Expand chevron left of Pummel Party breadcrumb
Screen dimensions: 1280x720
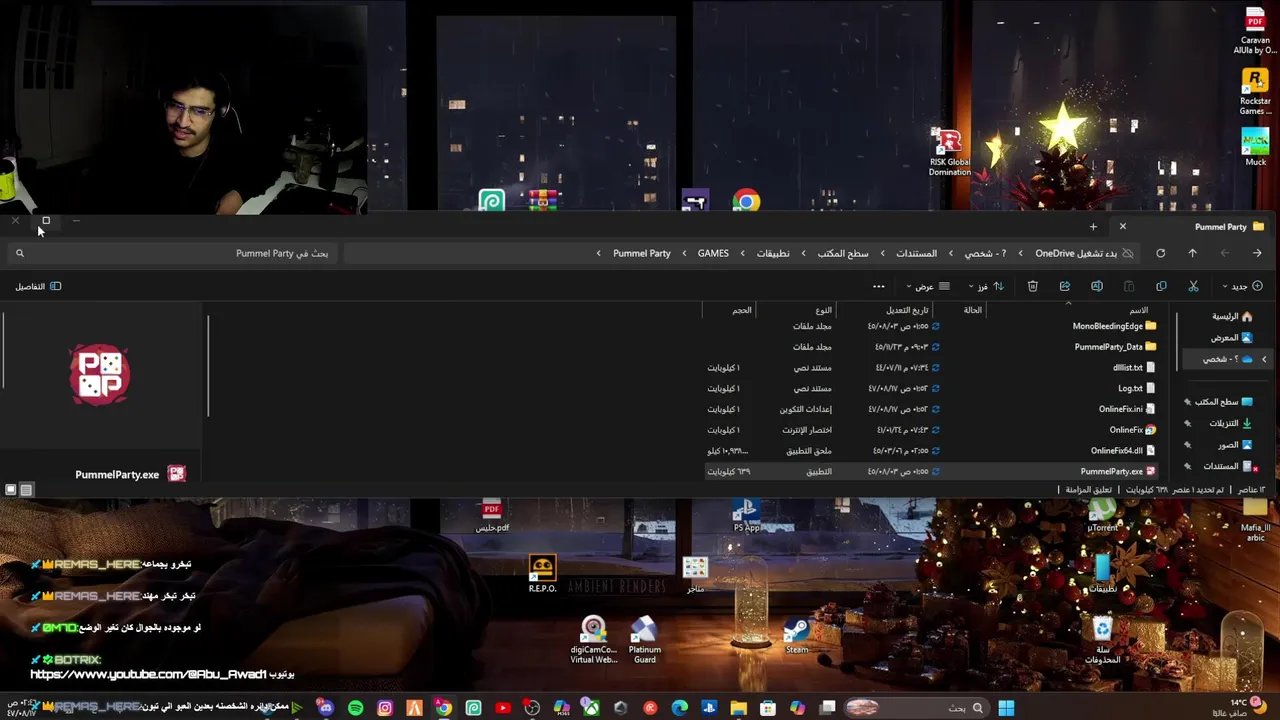(x=599, y=254)
